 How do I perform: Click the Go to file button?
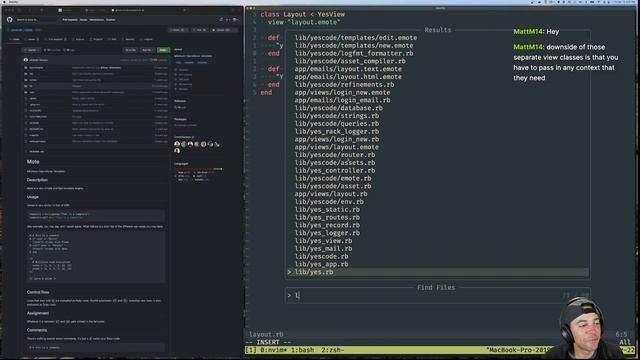131,50
